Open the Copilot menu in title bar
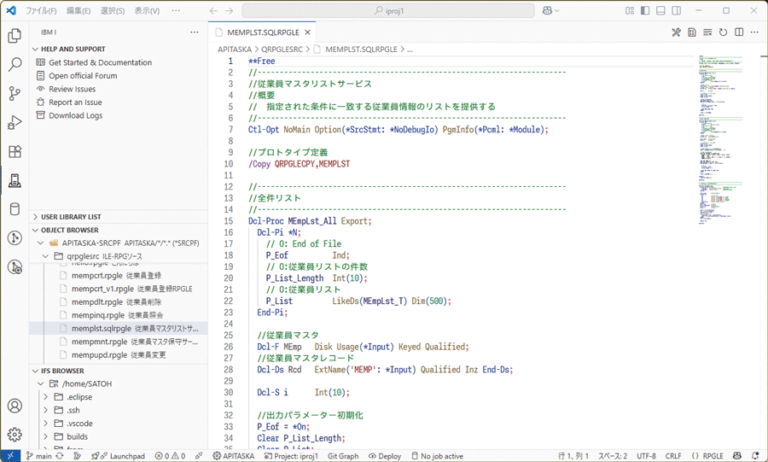768x462 pixels. (x=551, y=10)
